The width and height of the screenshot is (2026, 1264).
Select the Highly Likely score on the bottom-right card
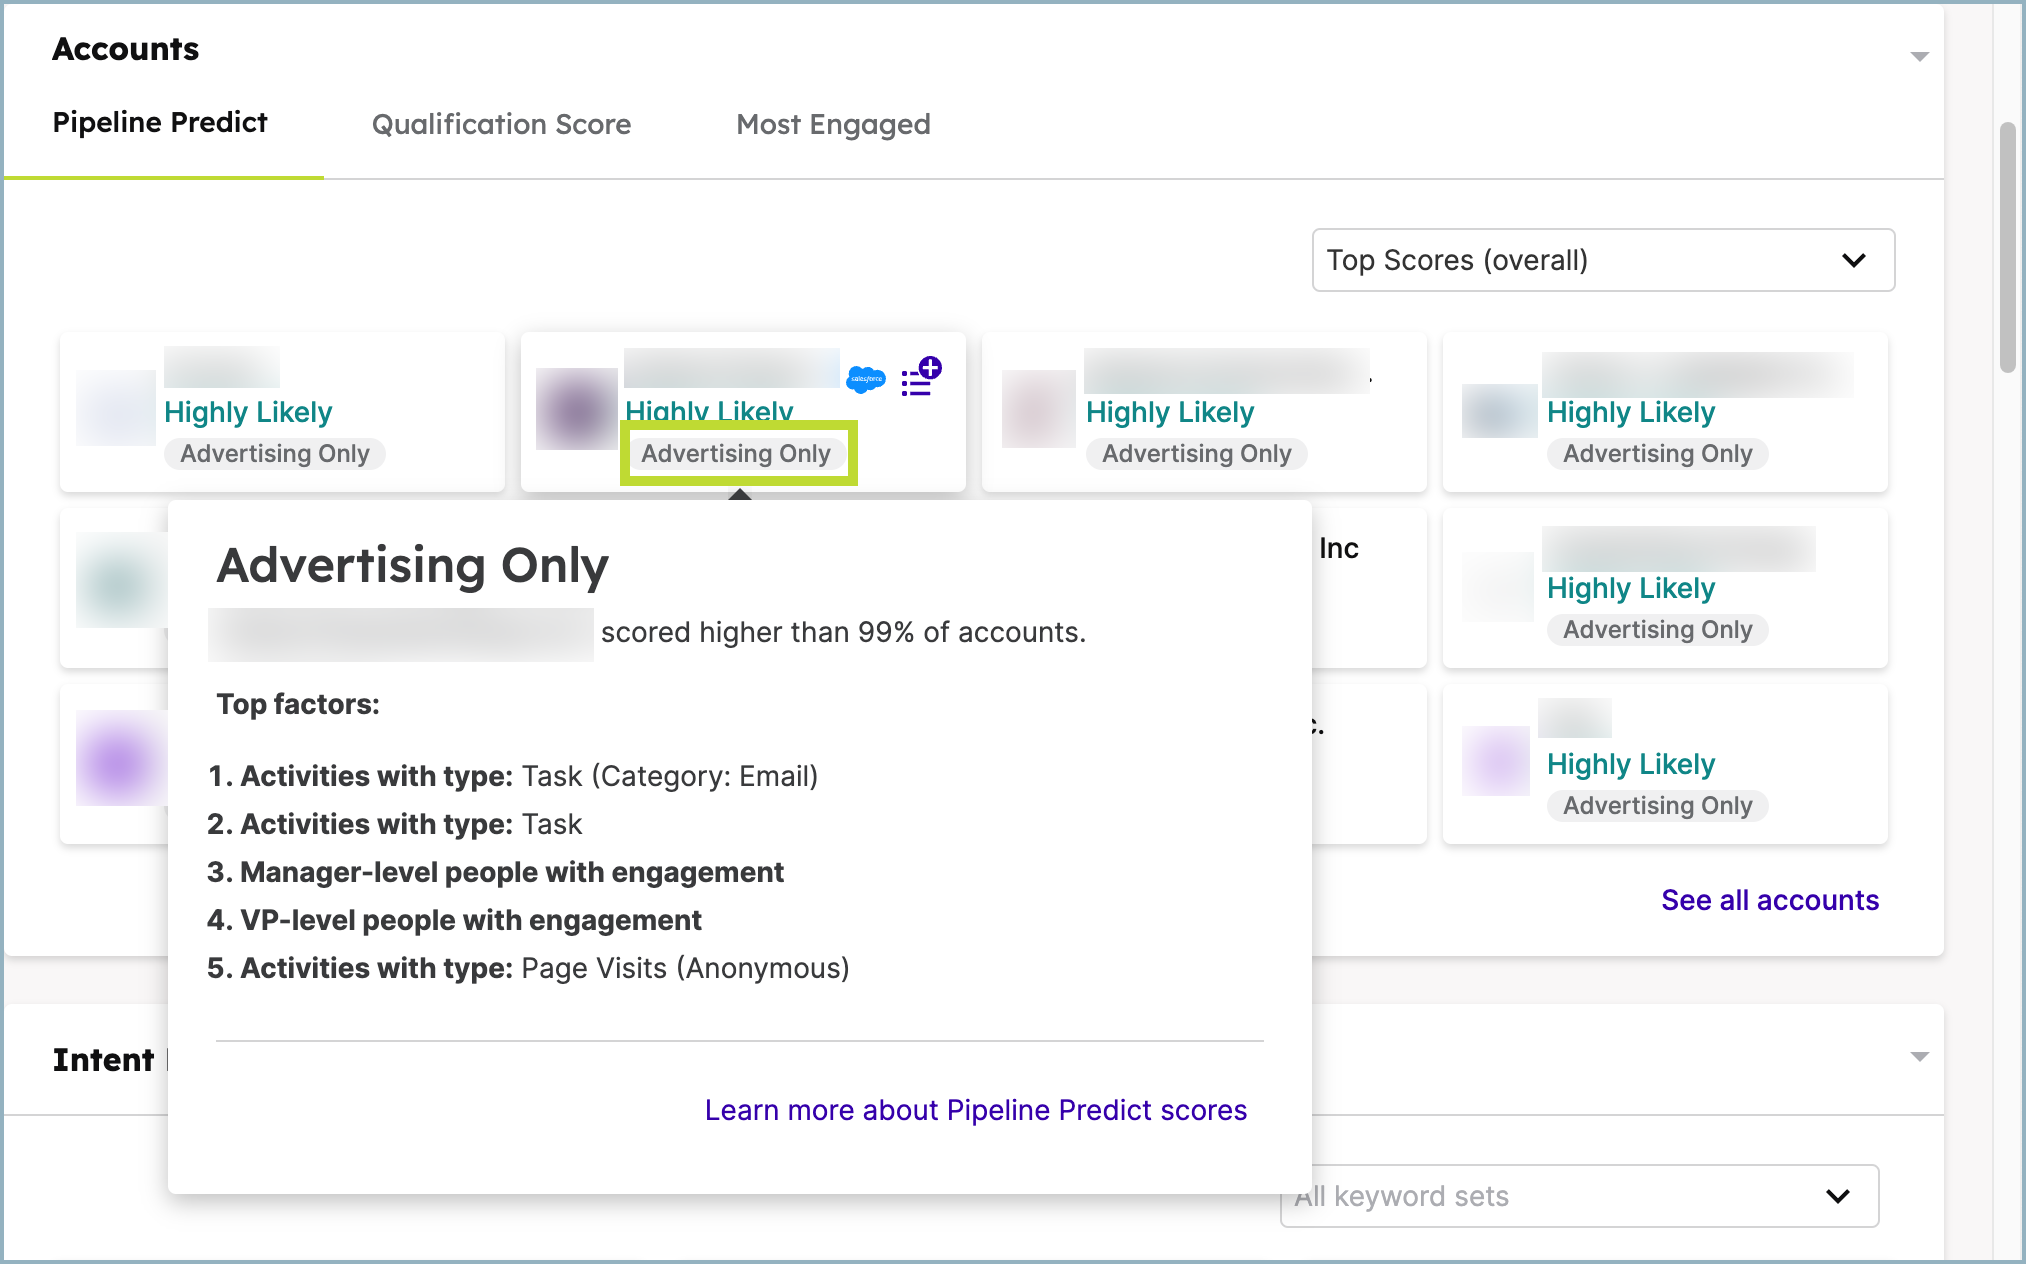[1629, 763]
